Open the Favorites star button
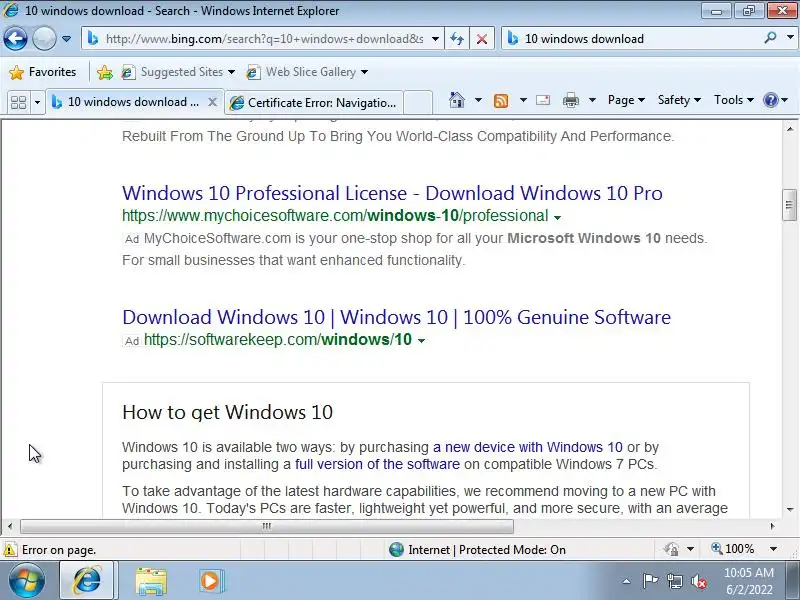 click(x=43, y=72)
